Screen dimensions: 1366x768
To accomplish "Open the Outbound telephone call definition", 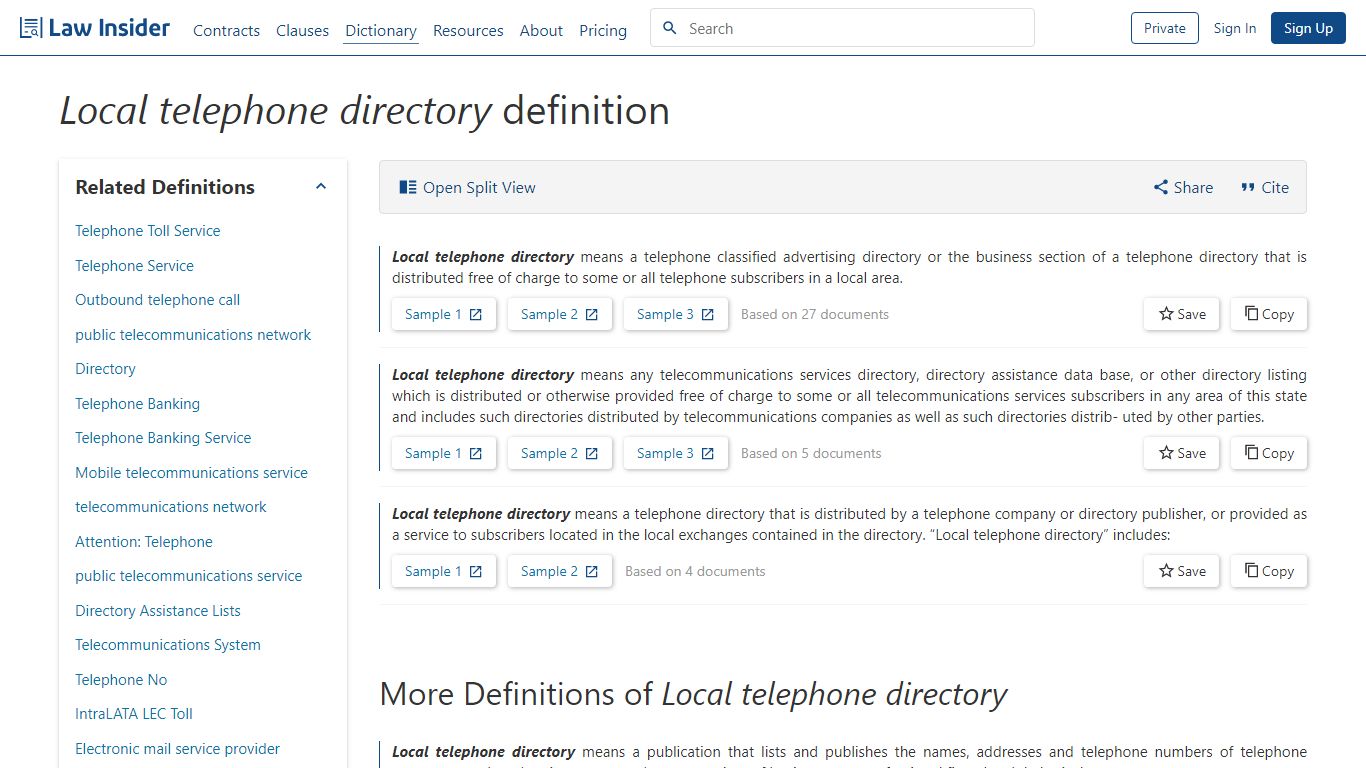I will tap(157, 300).
